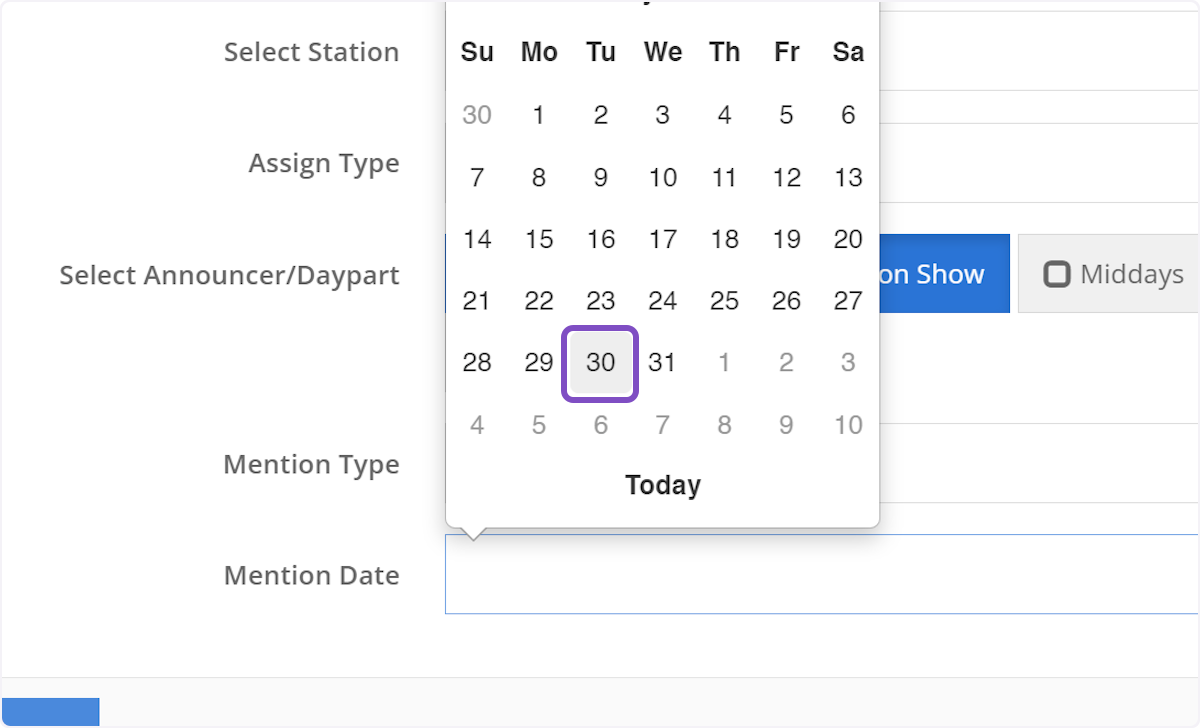Select date 1 in the calendar
Screen dimensions: 1200x728
(x=539, y=115)
